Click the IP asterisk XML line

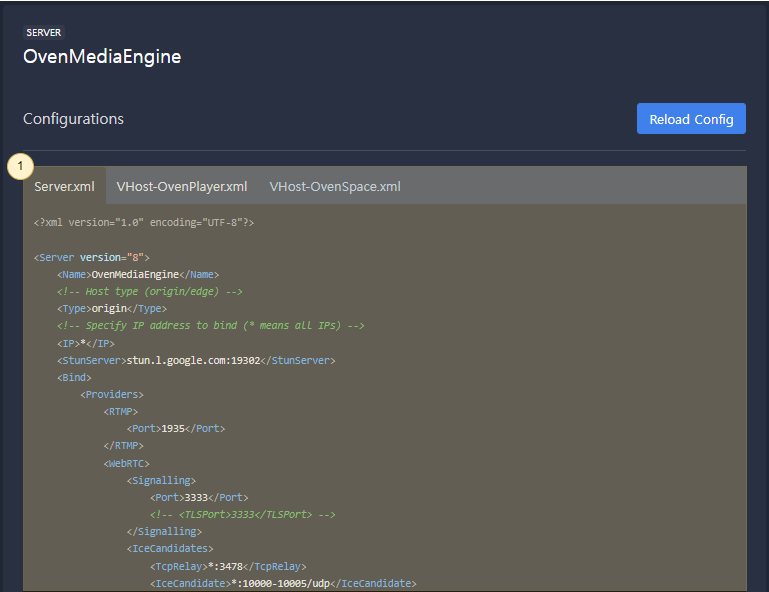86,343
